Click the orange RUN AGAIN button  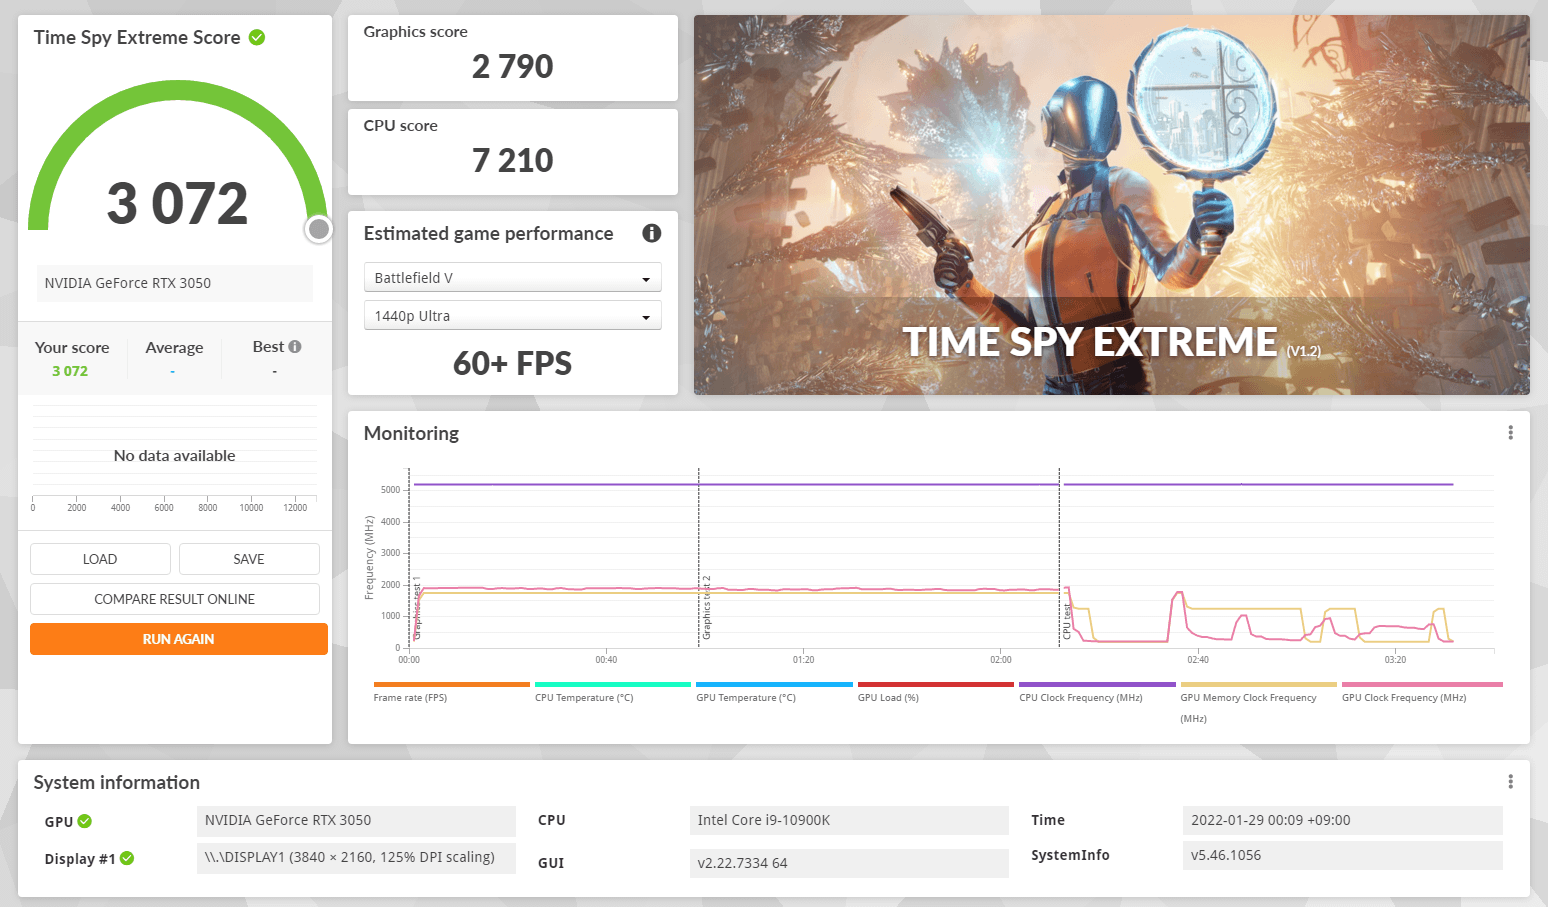tap(179, 639)
